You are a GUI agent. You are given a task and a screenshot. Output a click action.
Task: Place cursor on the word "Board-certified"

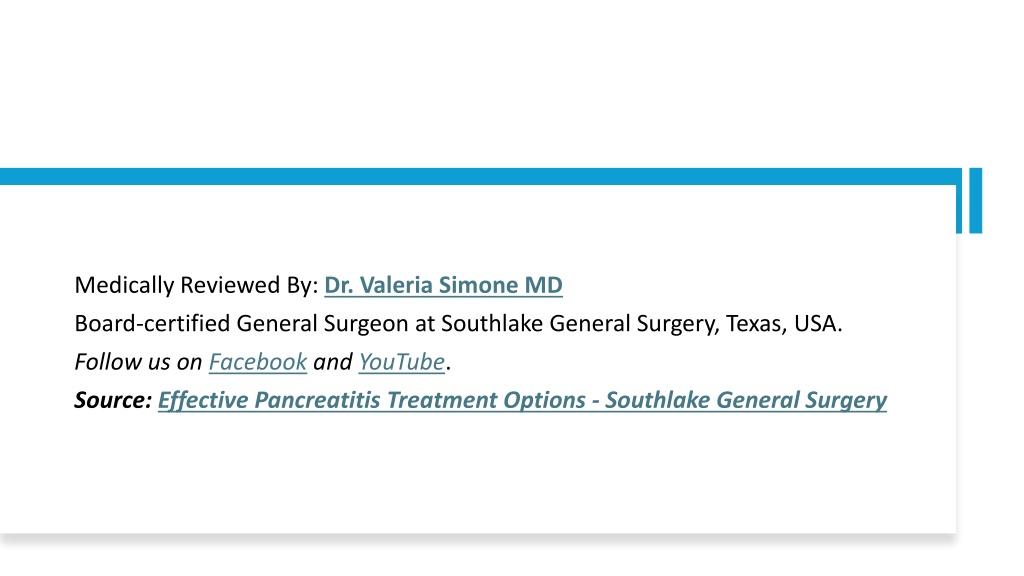152,324
